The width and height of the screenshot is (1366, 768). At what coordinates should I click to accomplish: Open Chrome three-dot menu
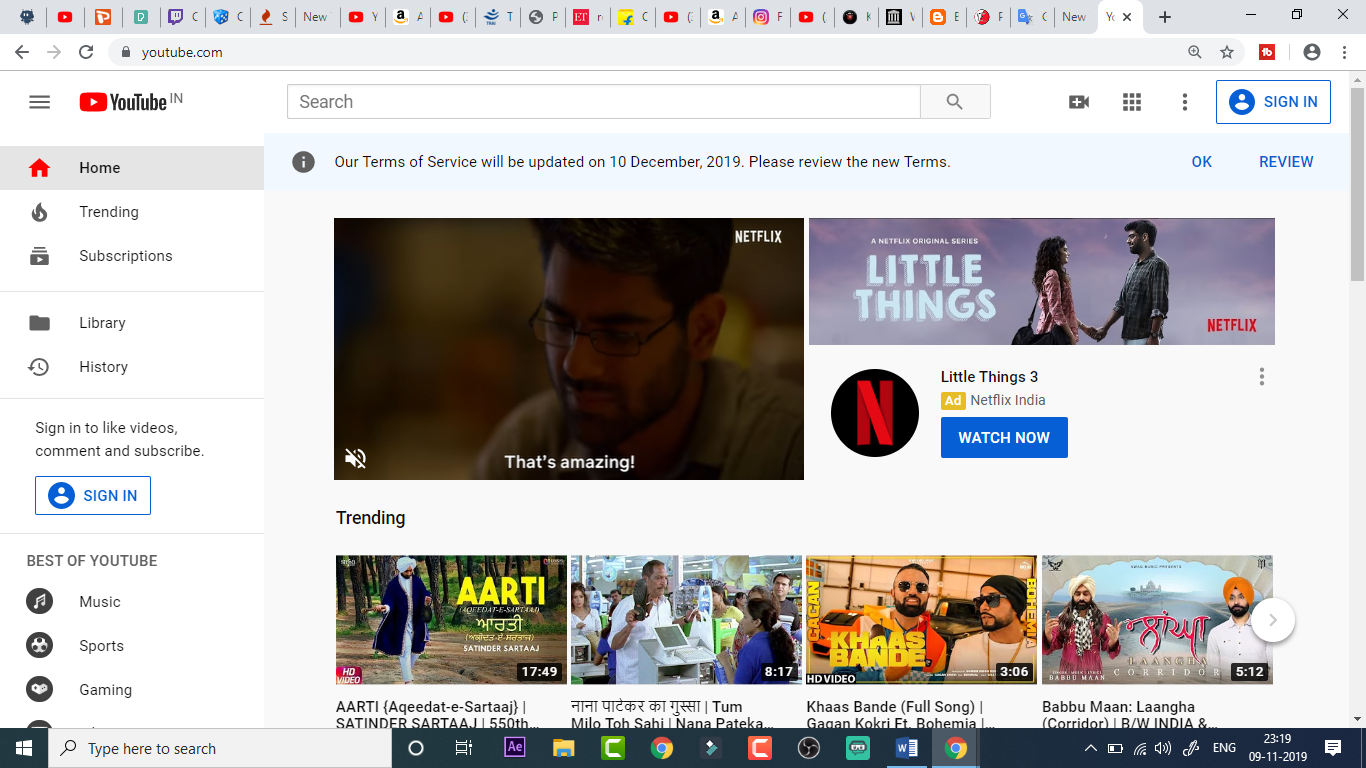(1345, 52)
